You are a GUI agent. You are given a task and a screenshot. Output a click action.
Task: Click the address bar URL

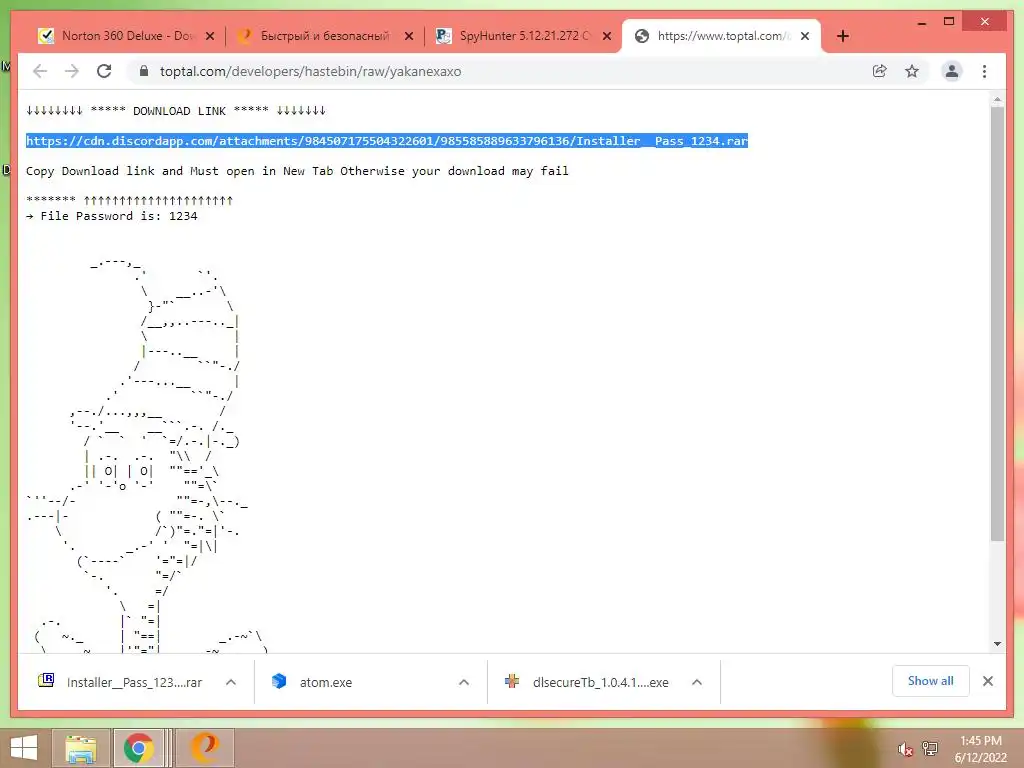pyautogui.click(x=310, y=71)
